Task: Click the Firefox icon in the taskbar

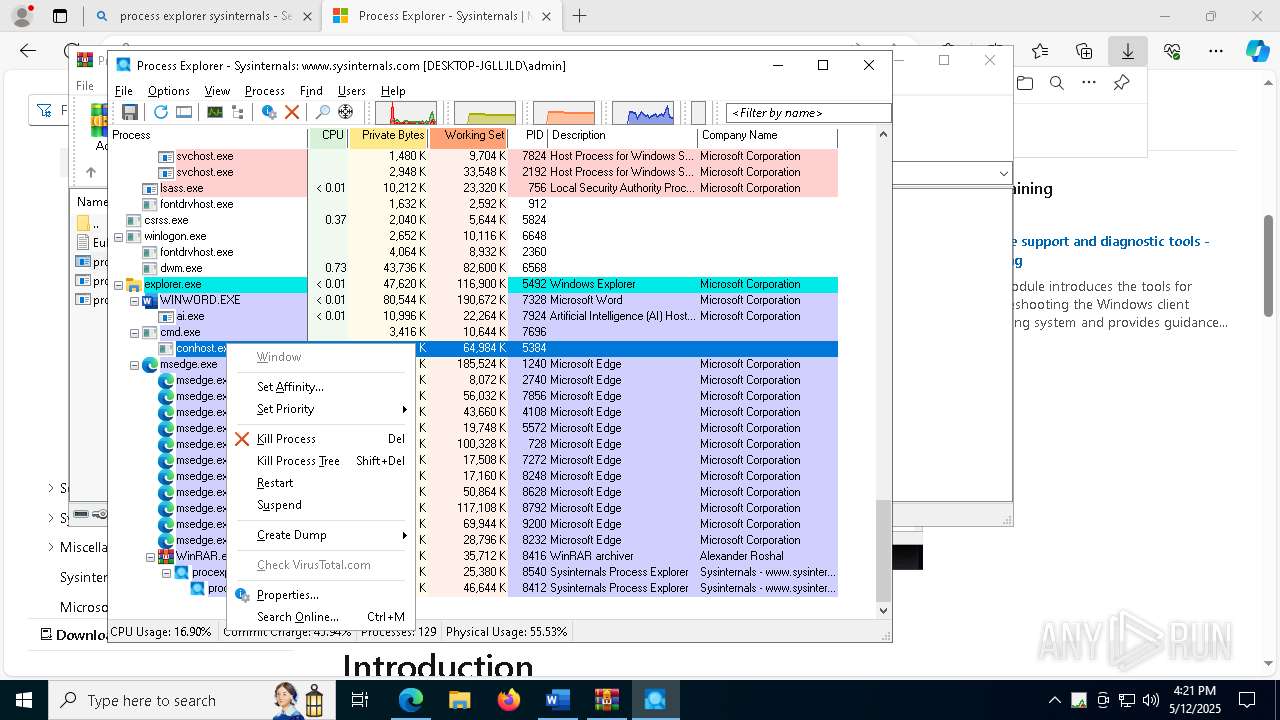Action: coord(509,700)
